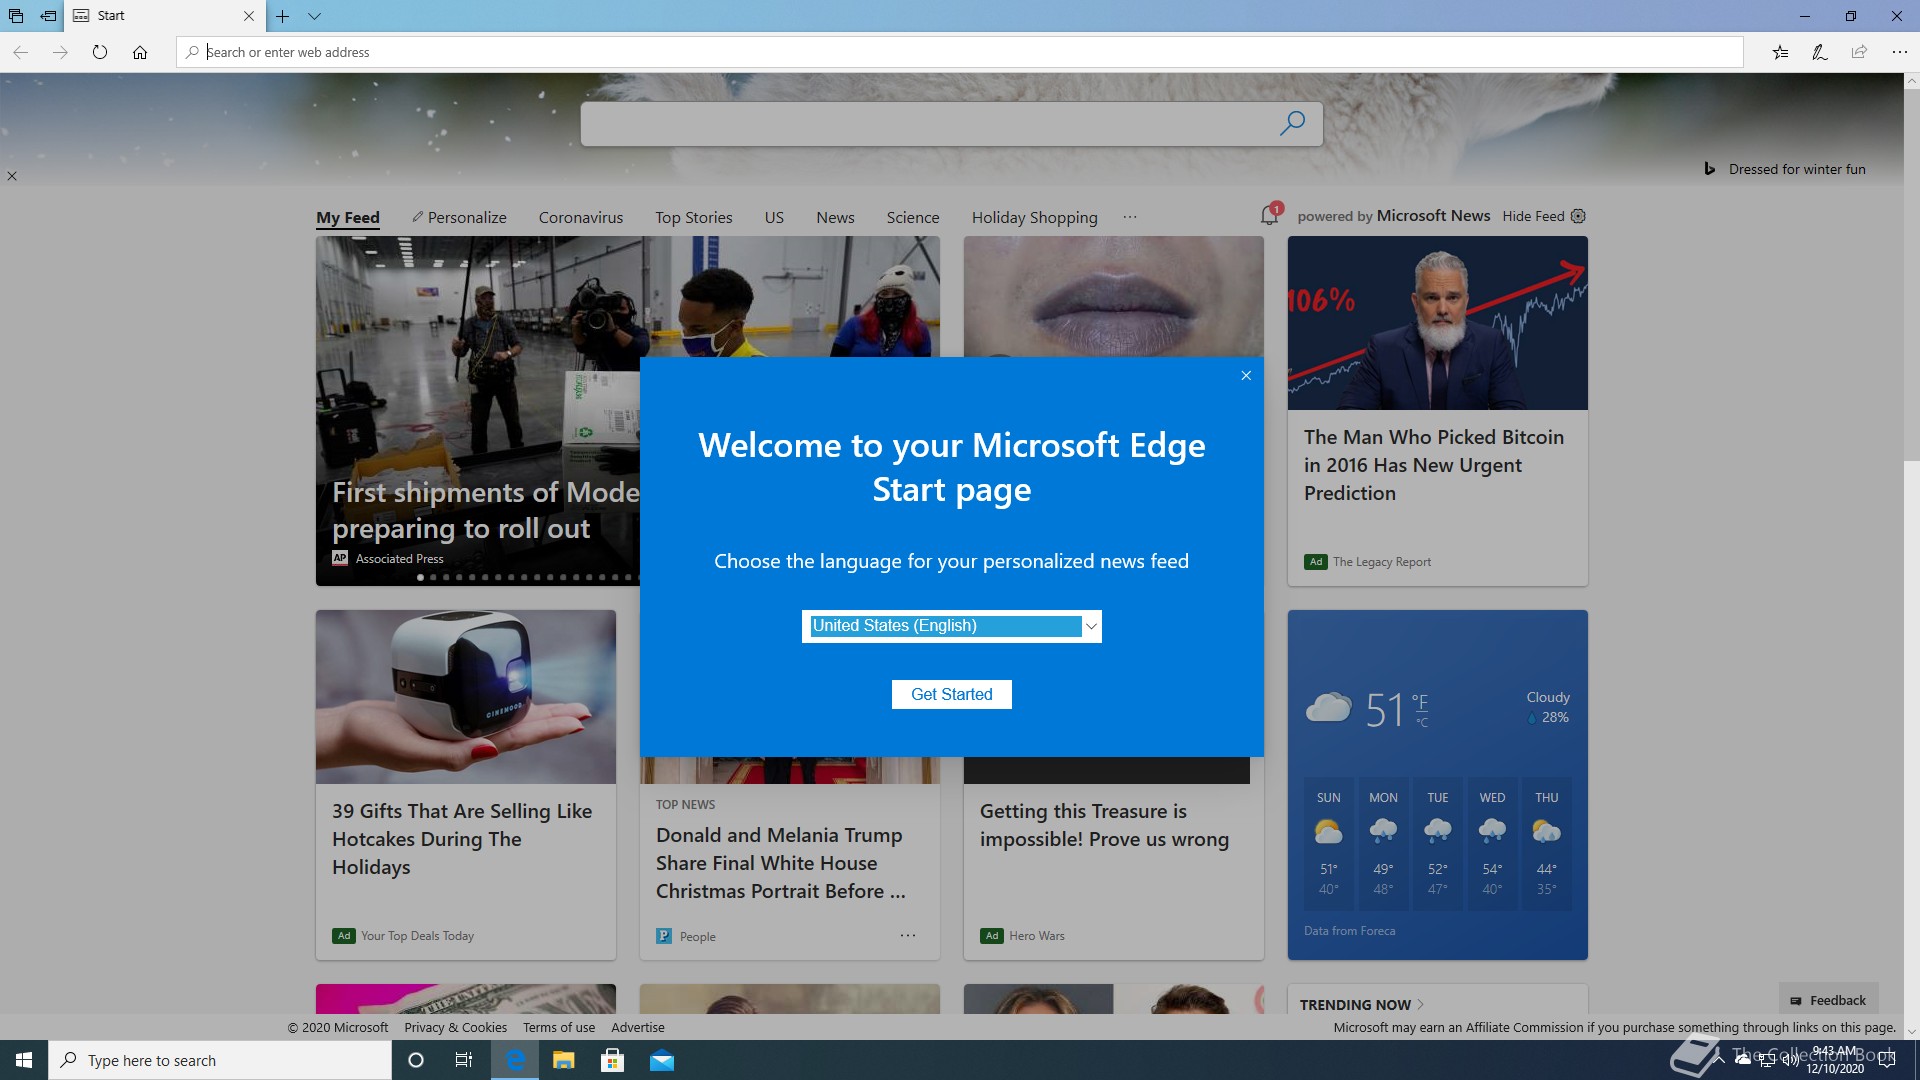The image size is (1920, 1080).
Task: Open the Bitcoin prediction article thumbnail
Action: 1438,323
